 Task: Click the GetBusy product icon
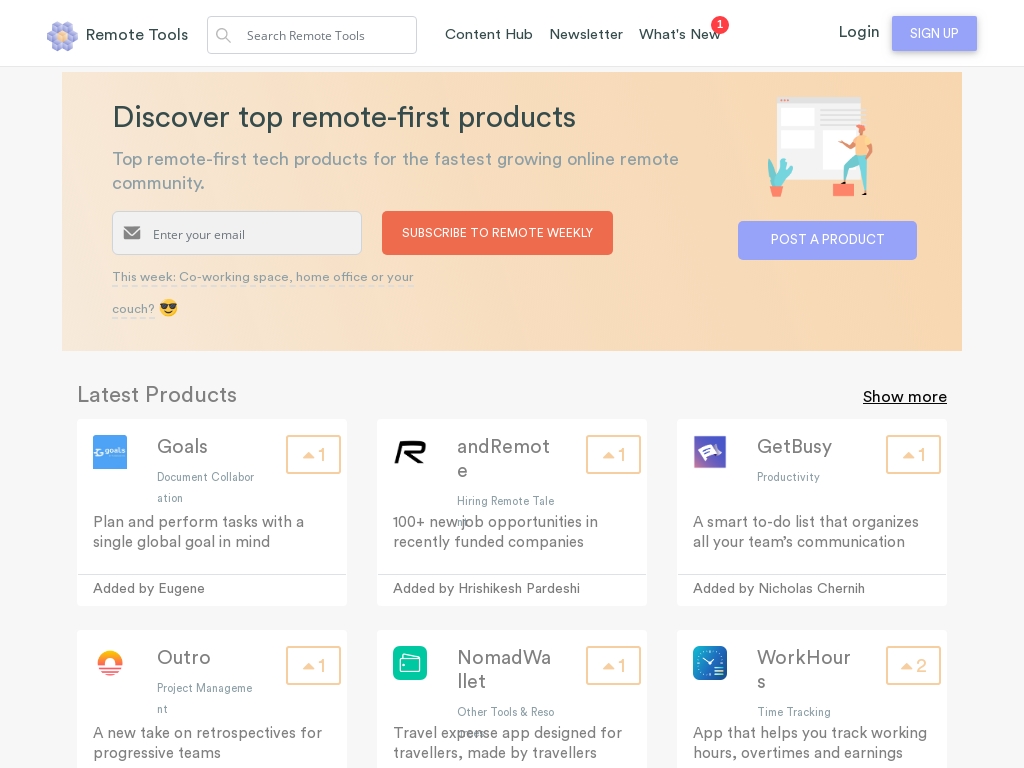710,452
